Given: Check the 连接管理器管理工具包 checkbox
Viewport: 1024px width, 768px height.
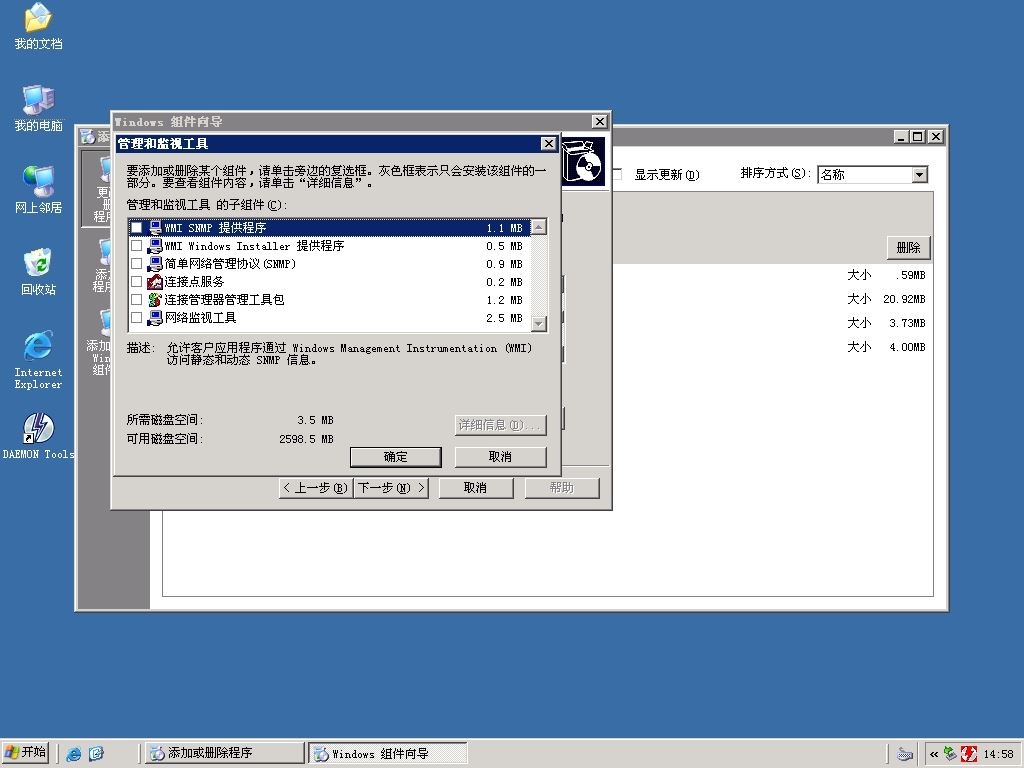Looking at the screenshot, I should (136, 300).
